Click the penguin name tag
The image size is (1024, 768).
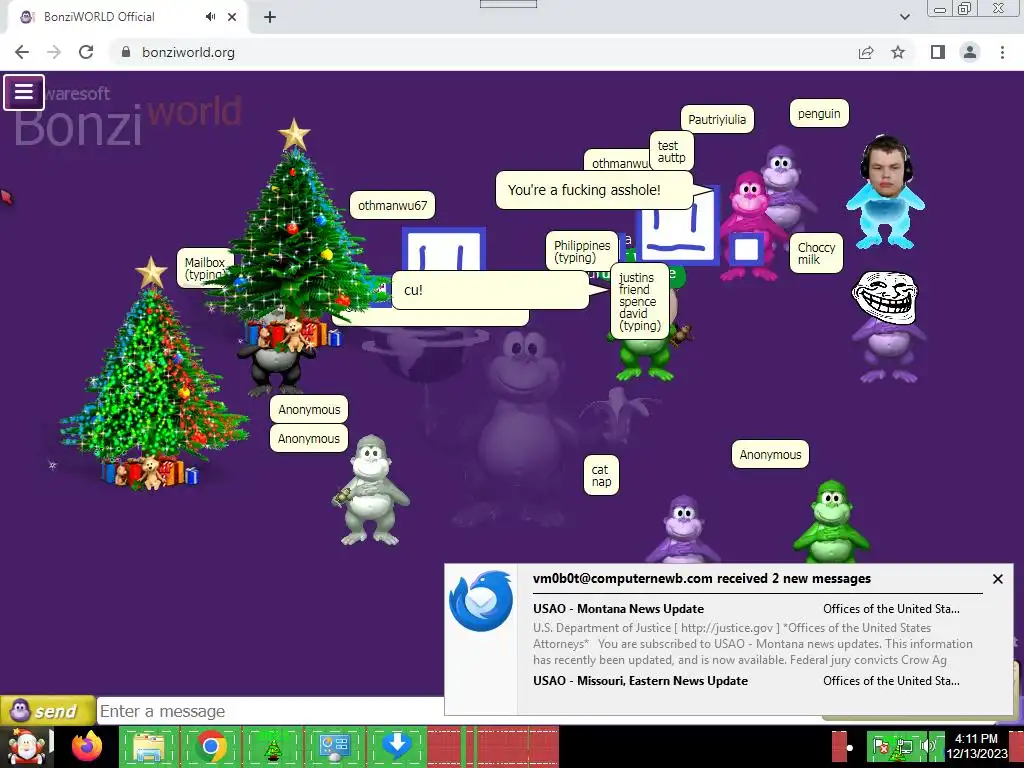click(819, 114)
